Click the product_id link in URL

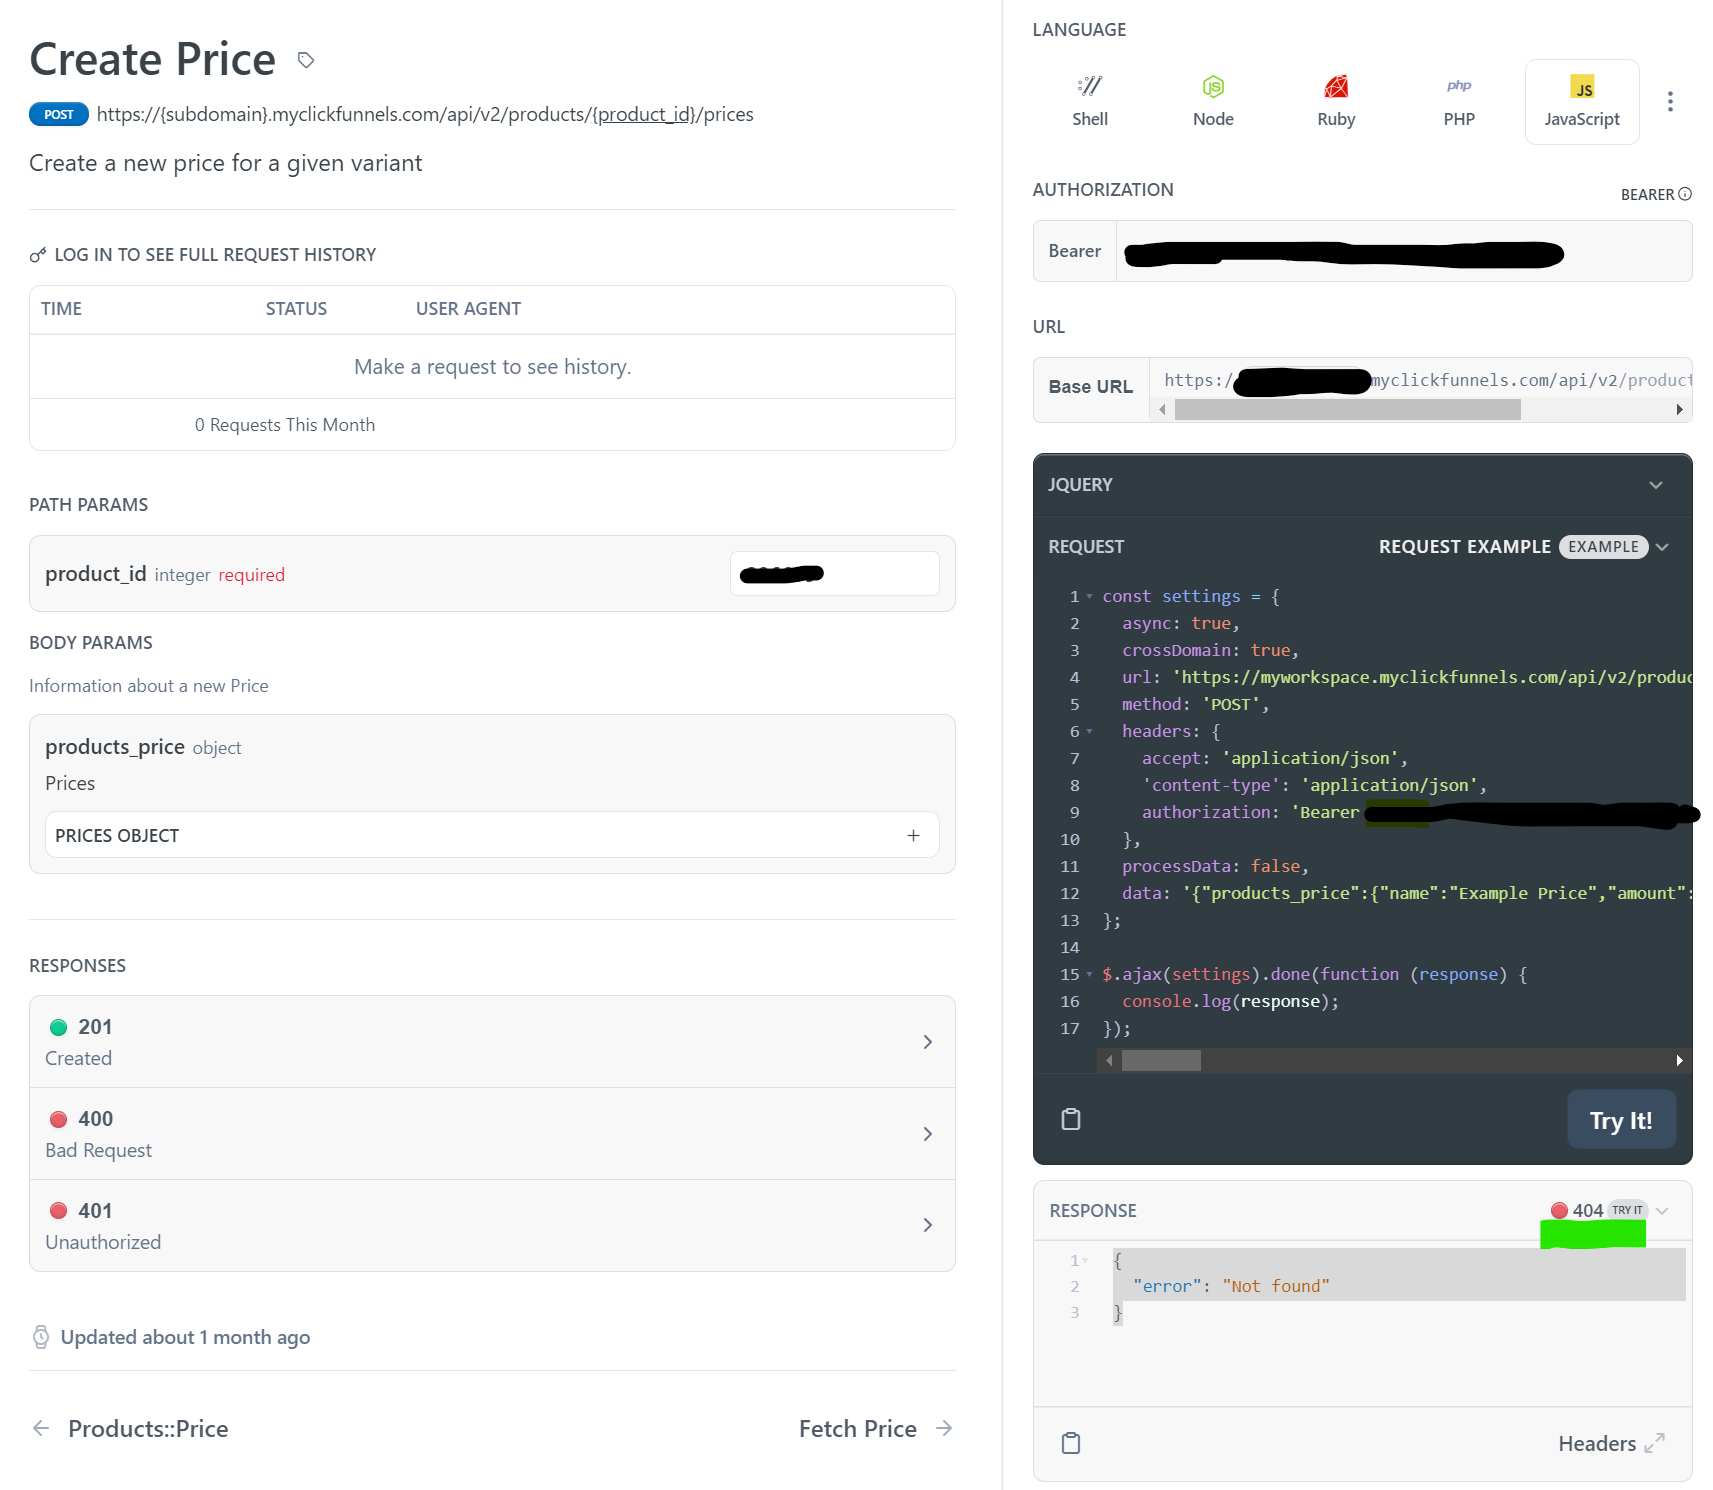[644, 114]
